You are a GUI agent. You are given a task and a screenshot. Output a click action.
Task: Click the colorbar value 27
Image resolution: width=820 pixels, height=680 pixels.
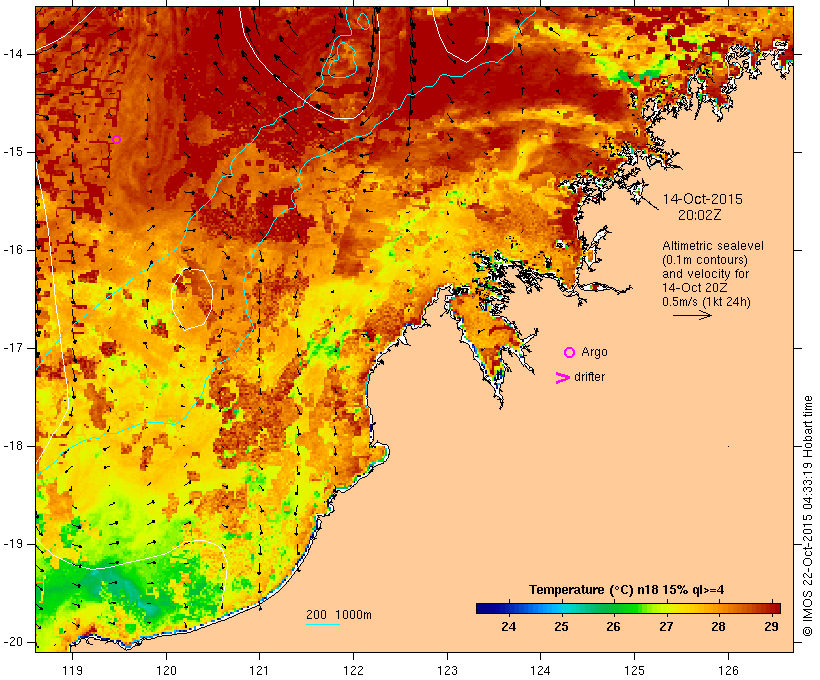(x=666, y=626)
